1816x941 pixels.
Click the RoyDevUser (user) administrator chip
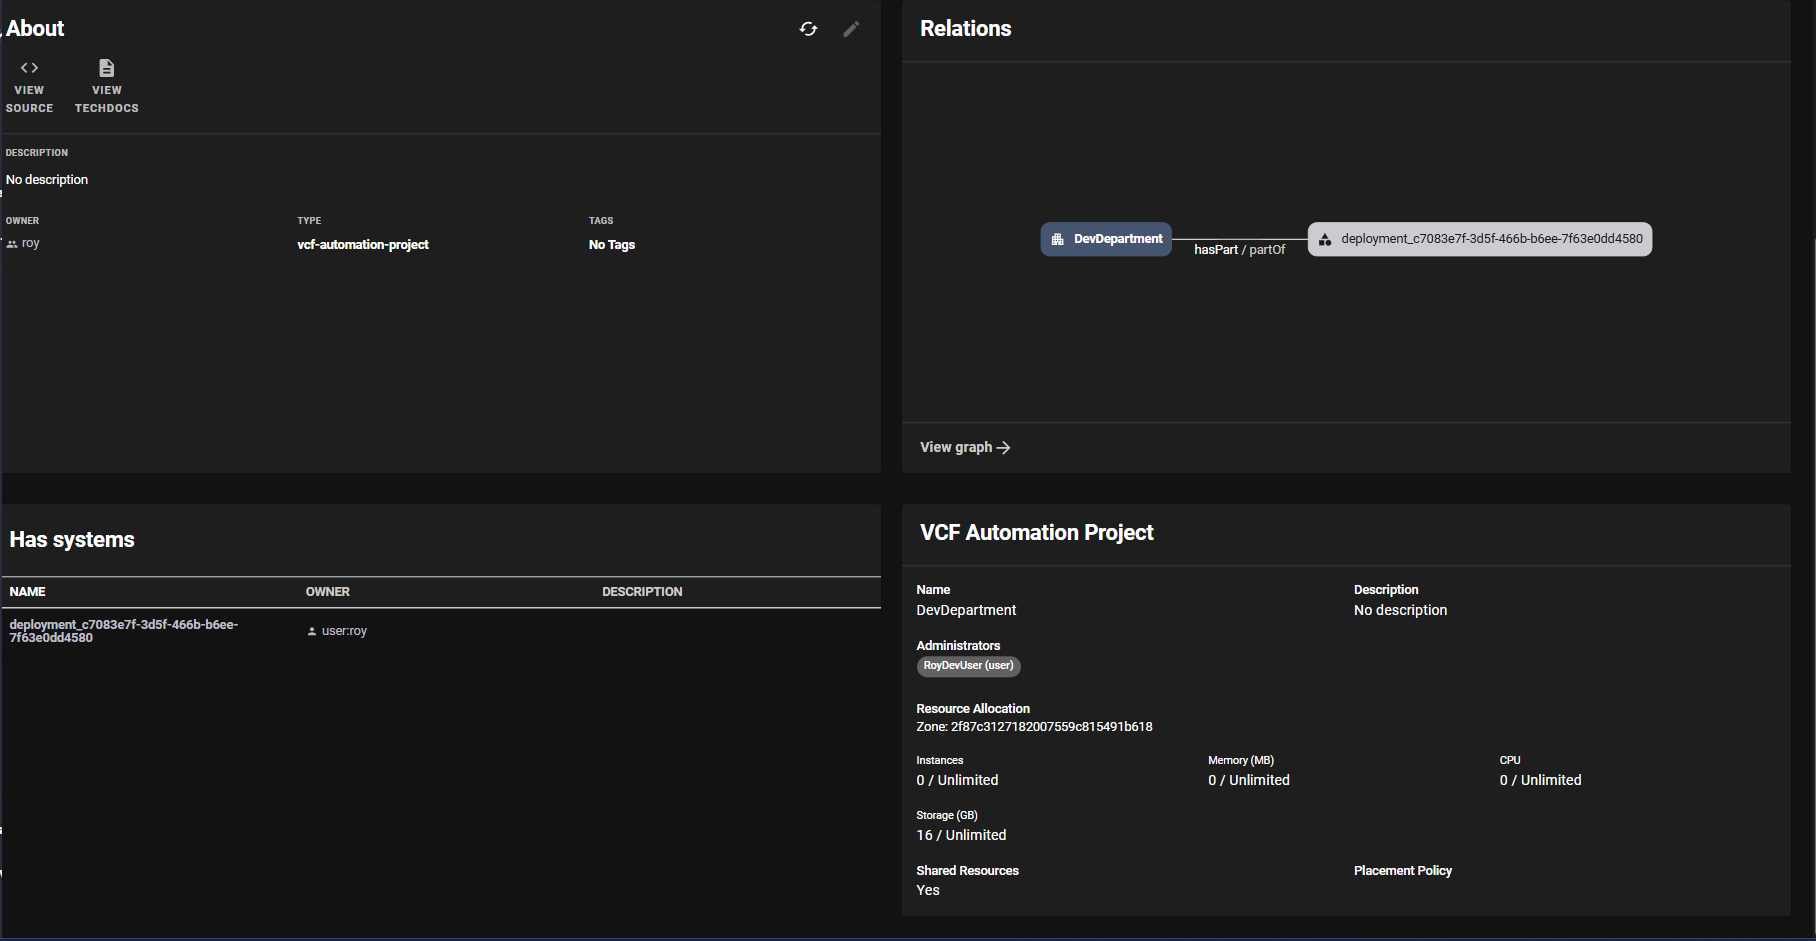click(x=968, y=666)
